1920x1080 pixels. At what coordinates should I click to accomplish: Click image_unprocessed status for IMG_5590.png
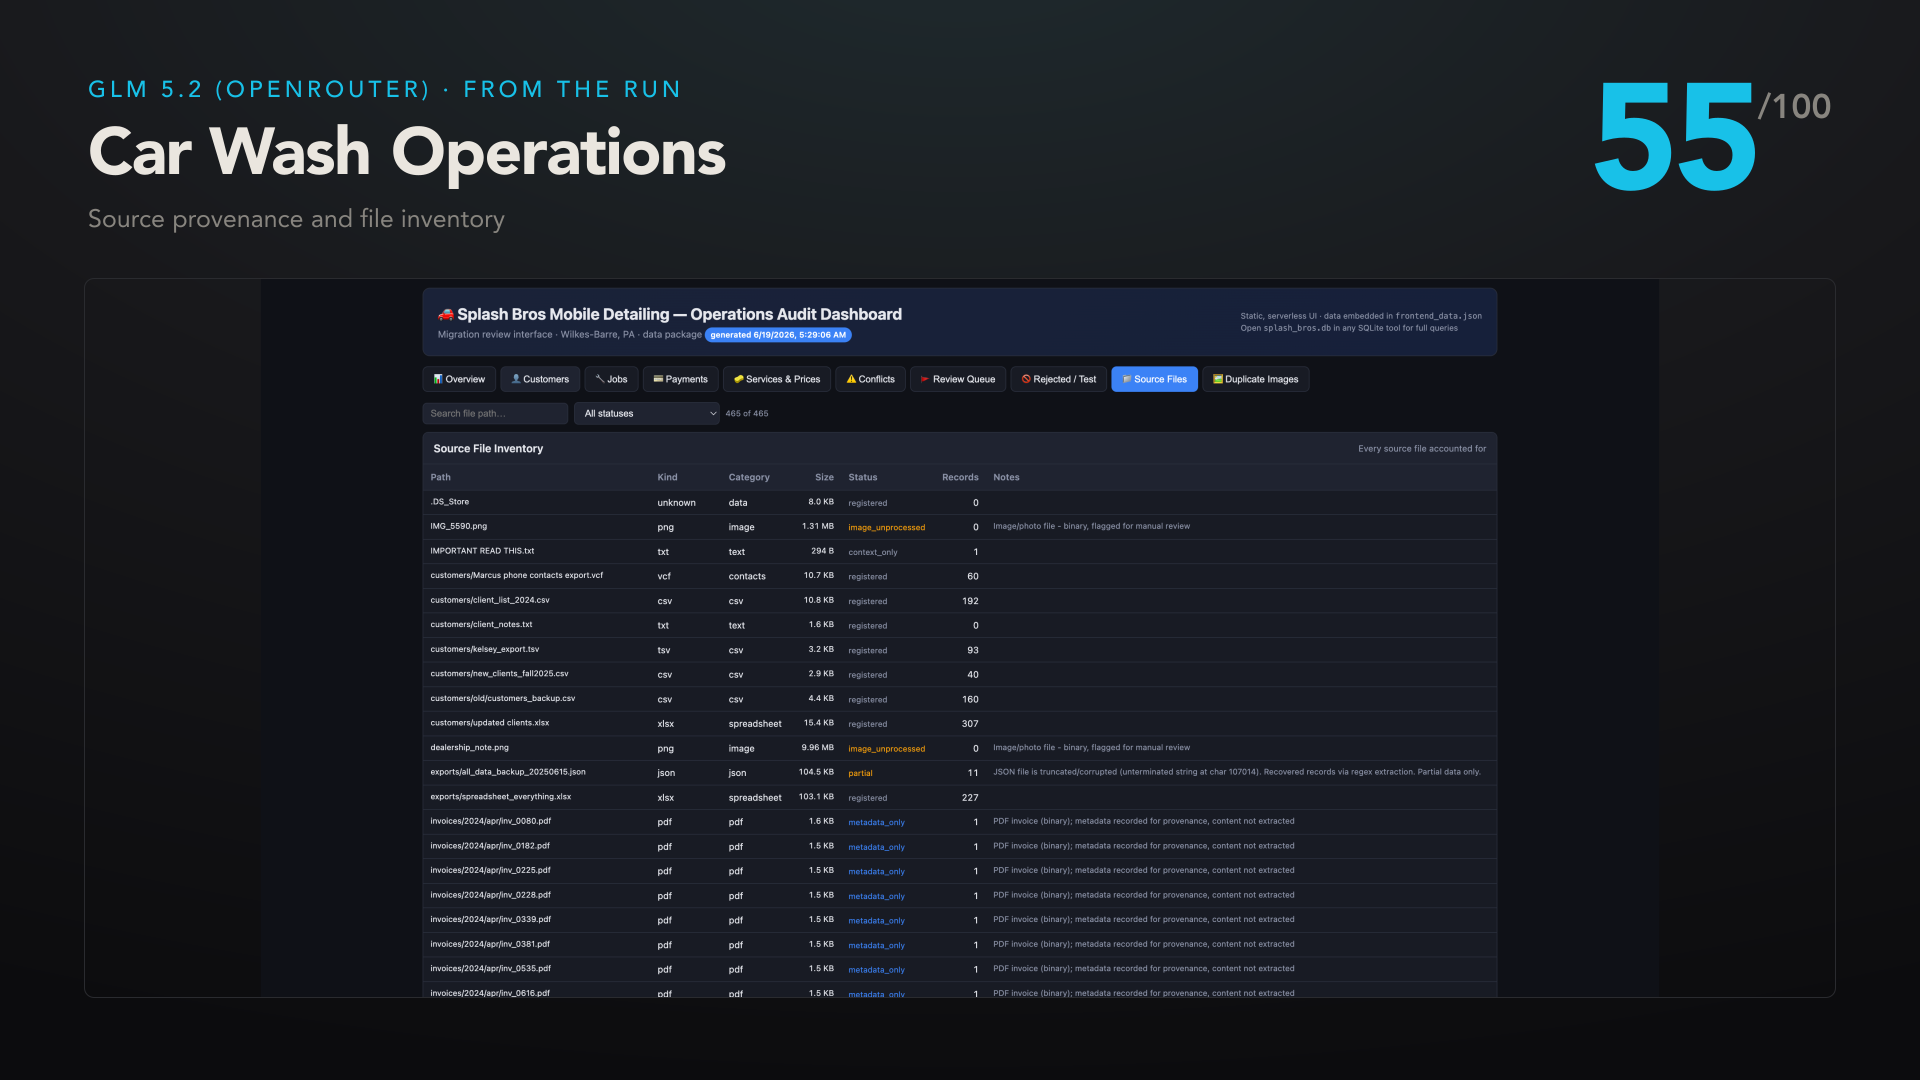coord(886,527)
